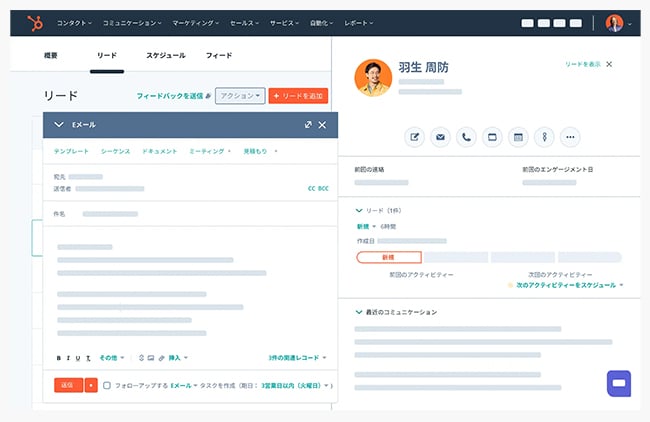This screenshot has width=650, height=422.
Task: Click the icon right of the calendar icon
Action: pyautogui.click(x=544, y=137)
